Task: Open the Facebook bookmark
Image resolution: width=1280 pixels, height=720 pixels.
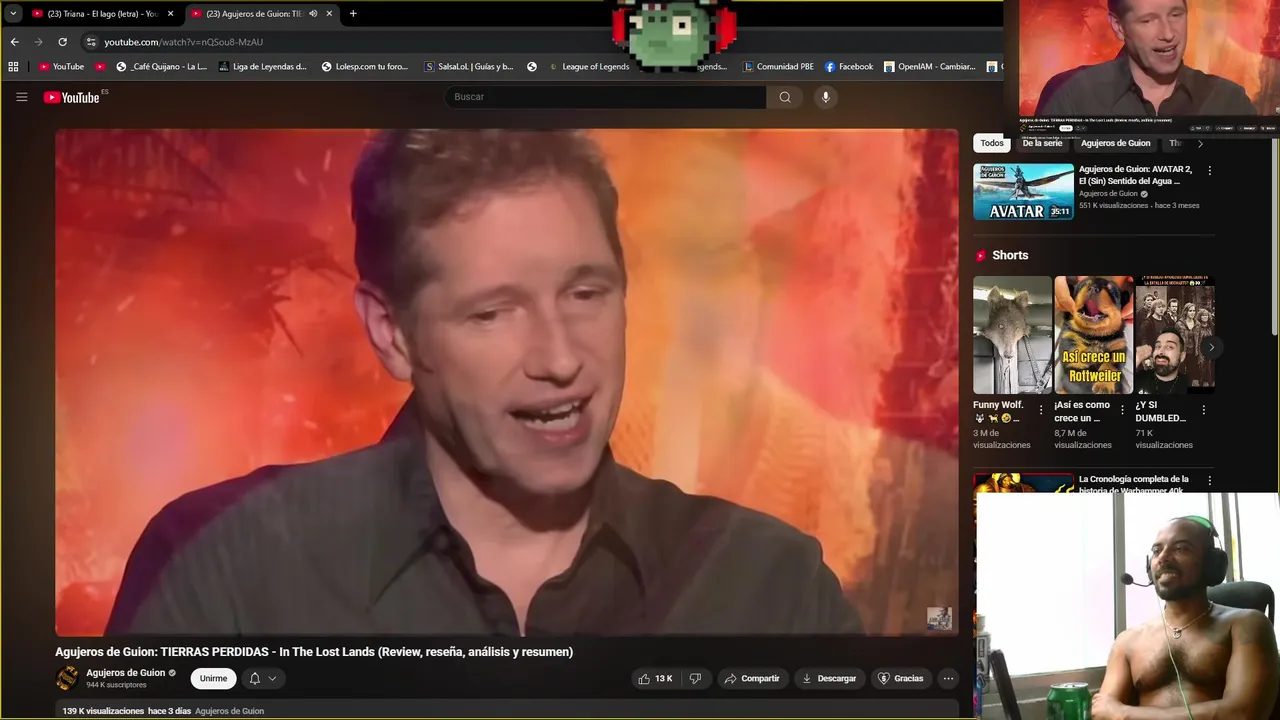Action: coord(849,67)
